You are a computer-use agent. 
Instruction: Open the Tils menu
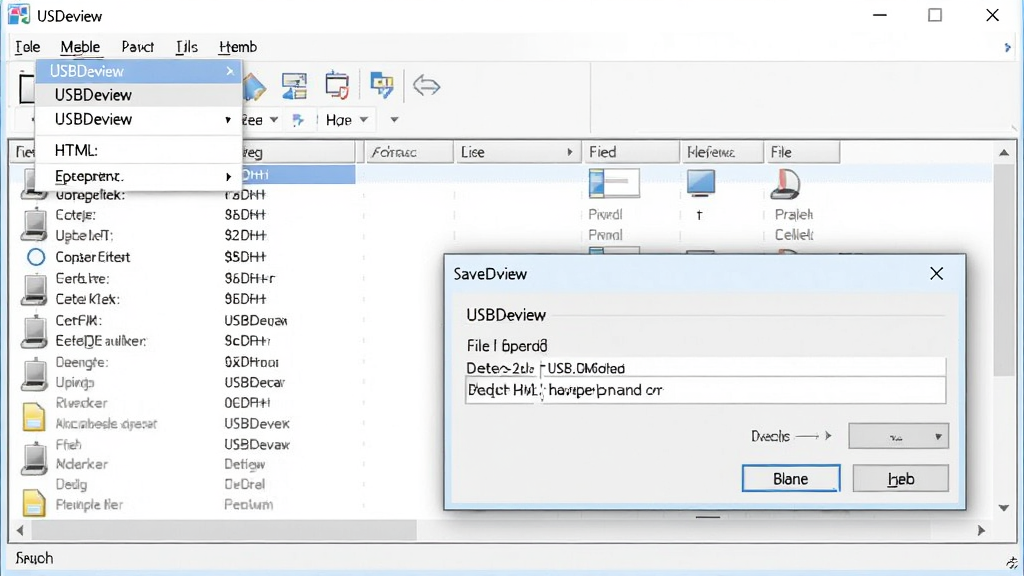187,47
